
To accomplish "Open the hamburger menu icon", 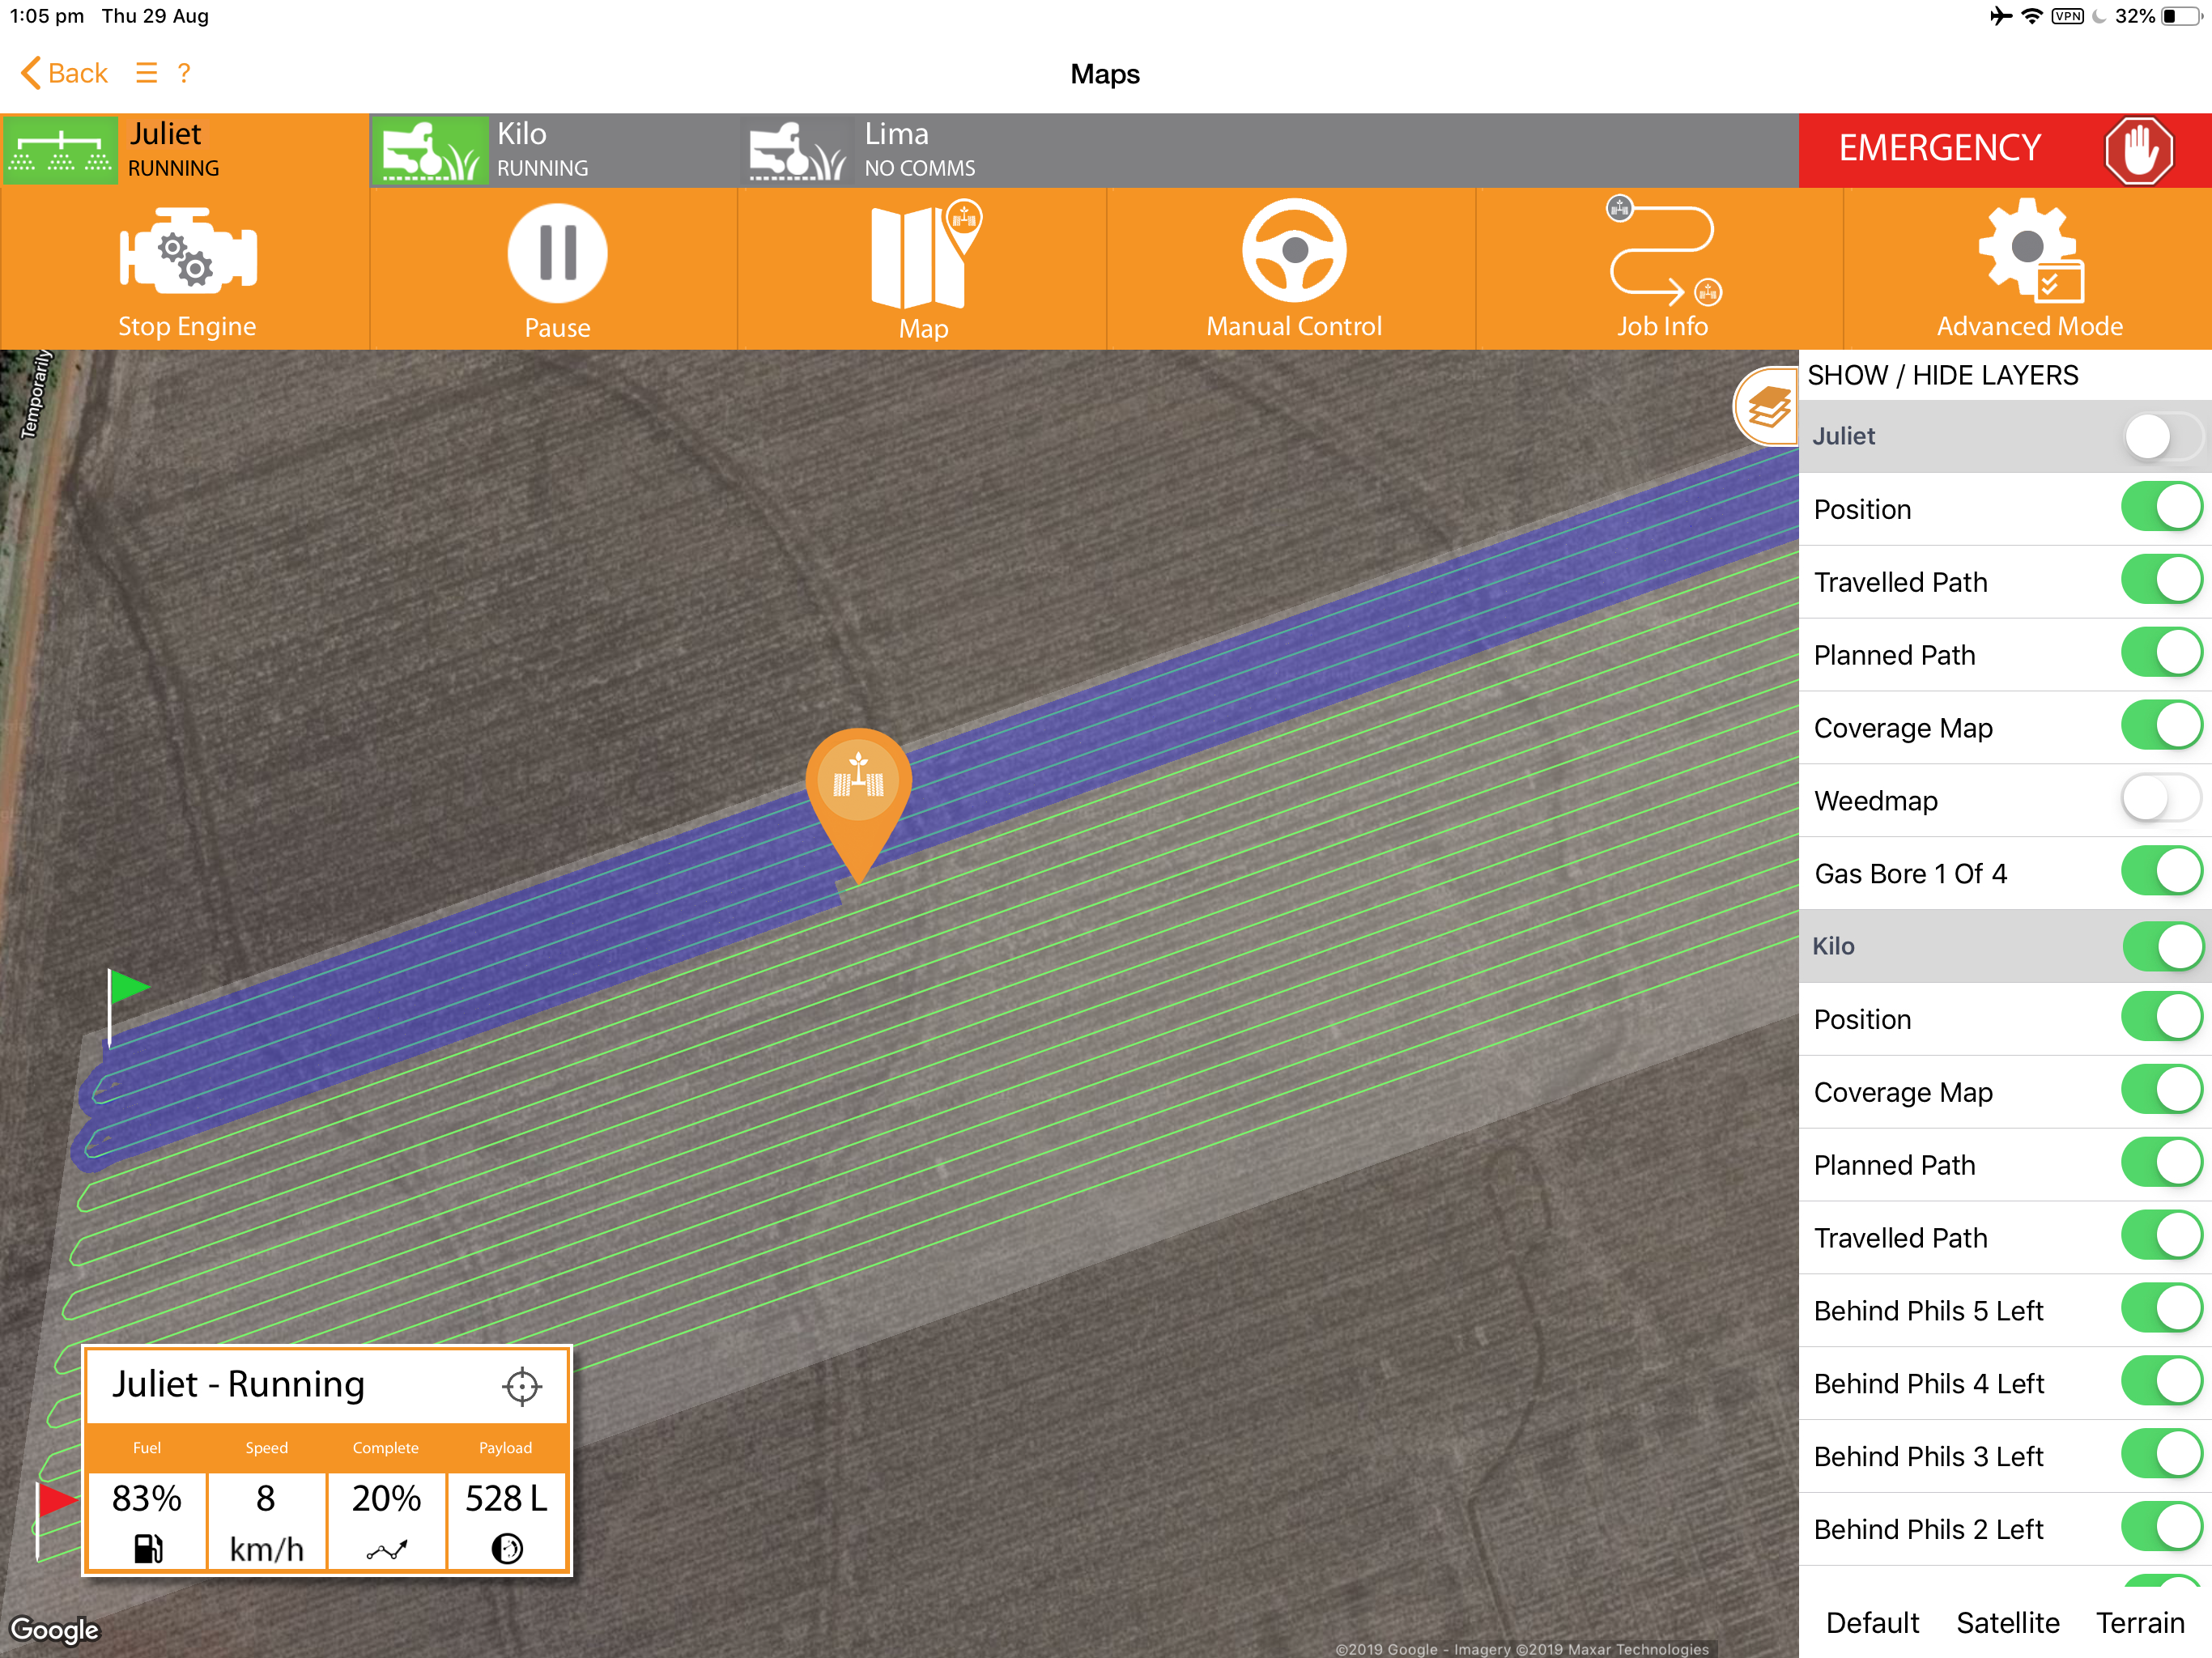I will 147,73.
